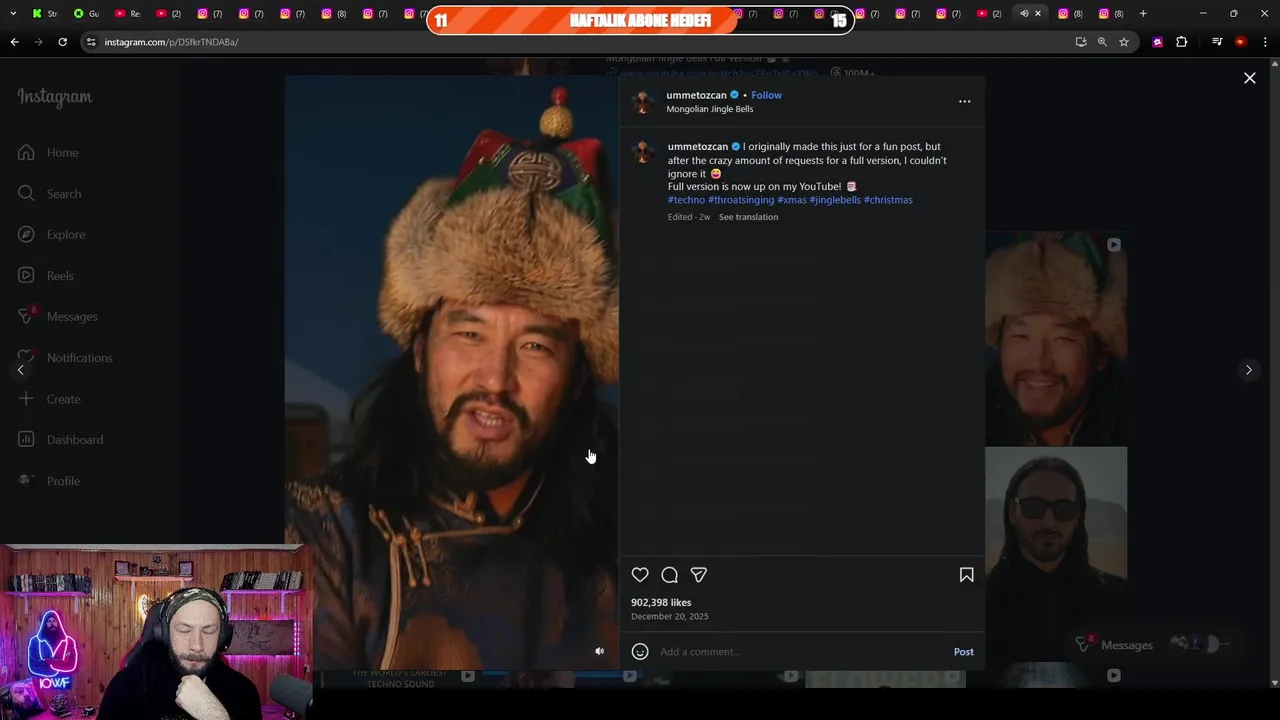Go to the previous post with the left arrow
1280x720 pixels.
(20, 370)
